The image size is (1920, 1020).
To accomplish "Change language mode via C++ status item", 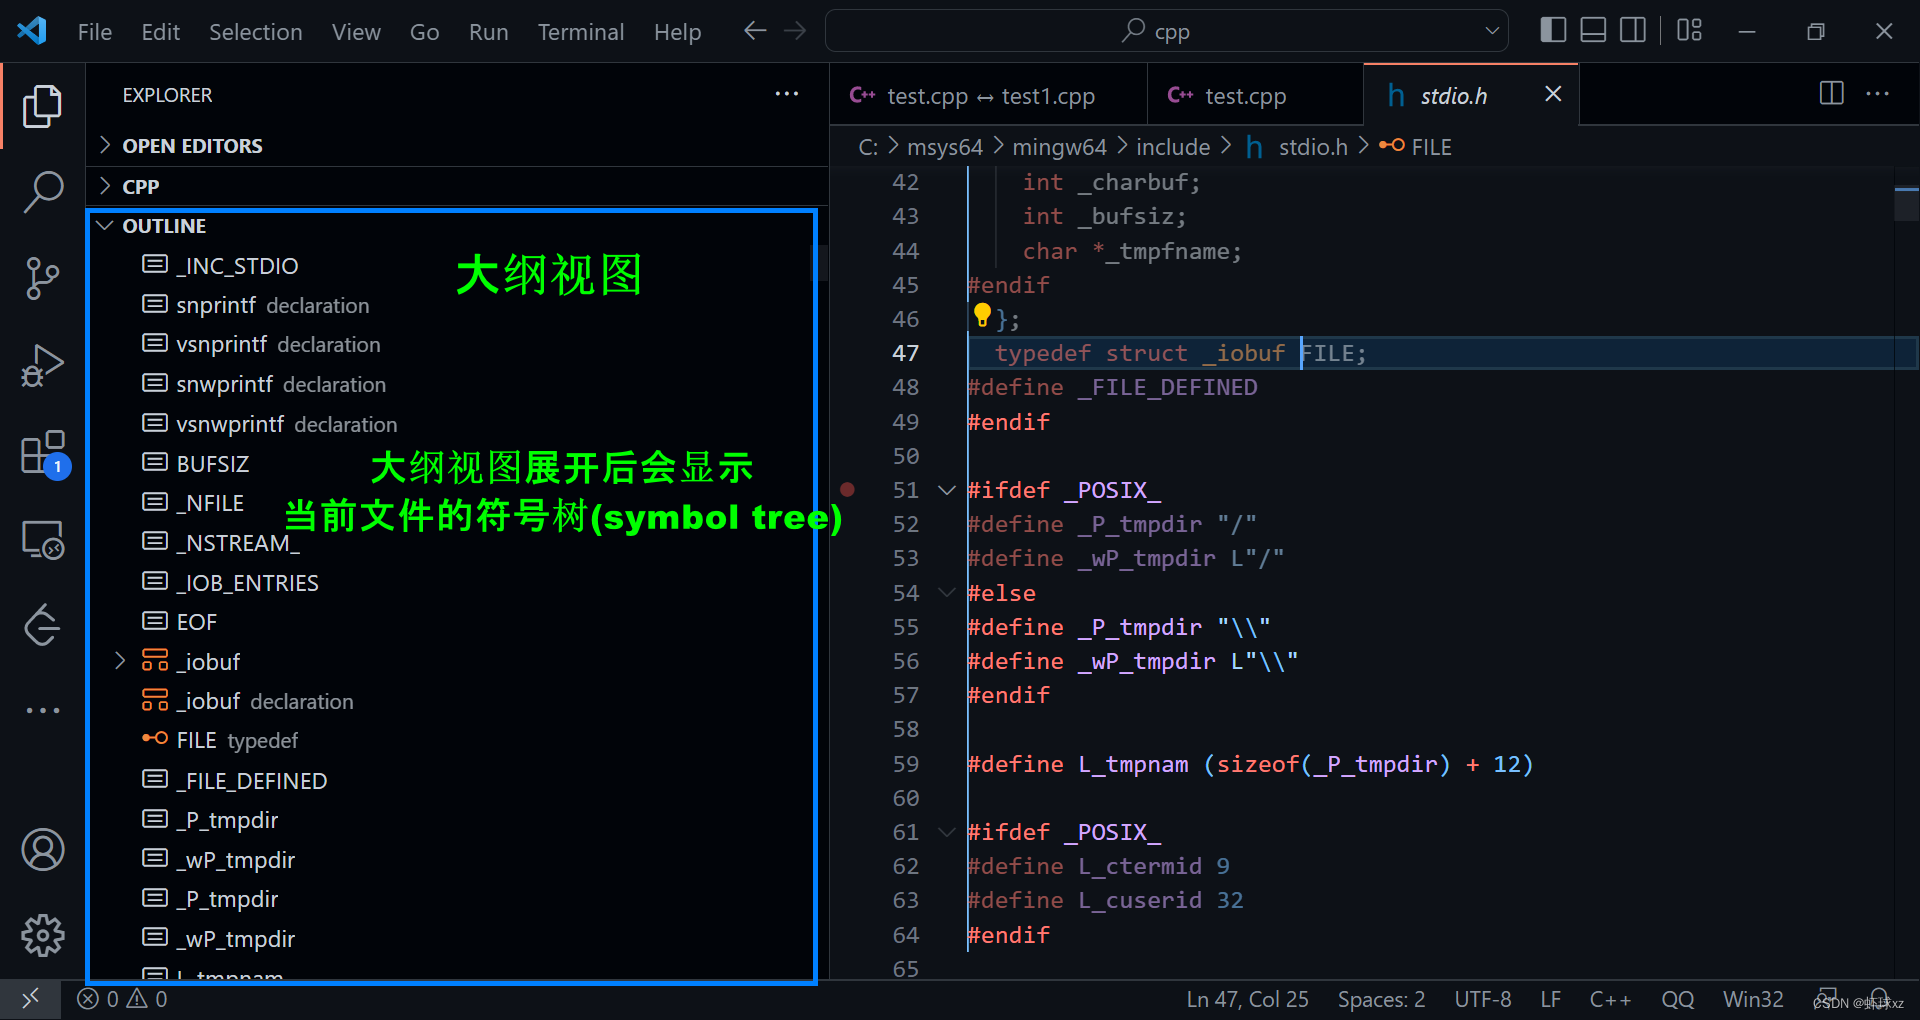I will [1610, 999].
